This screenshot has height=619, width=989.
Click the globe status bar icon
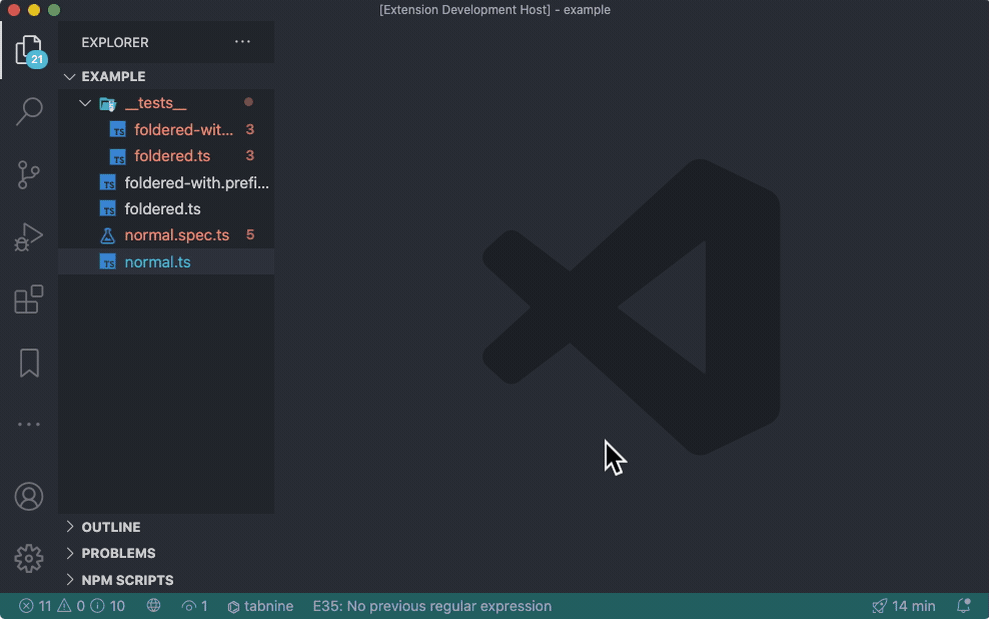point(153,606)
